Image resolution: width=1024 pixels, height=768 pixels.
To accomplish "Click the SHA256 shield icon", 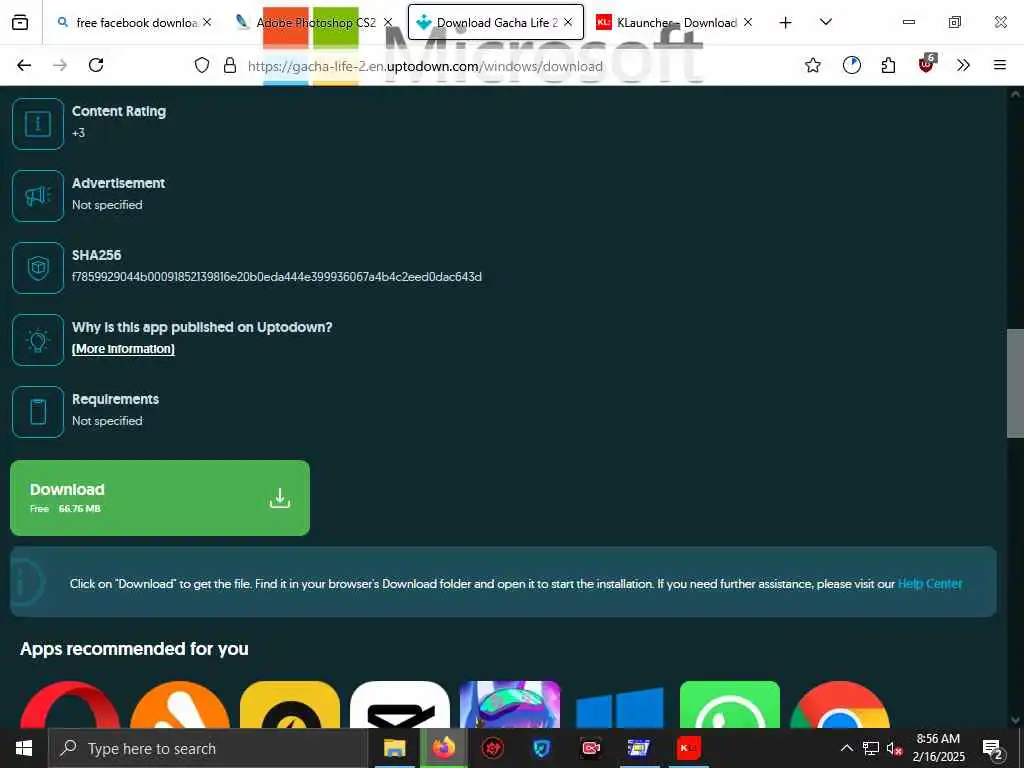I will (38, 268).
